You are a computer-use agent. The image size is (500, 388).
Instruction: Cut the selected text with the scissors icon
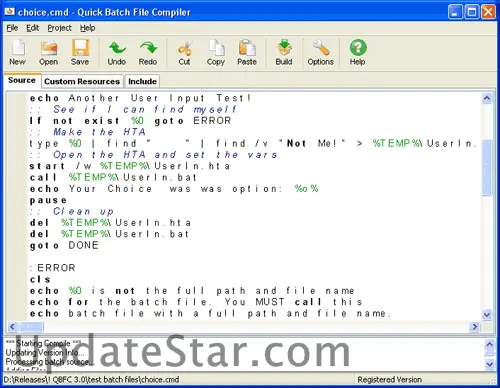click(x=184, y=53)
